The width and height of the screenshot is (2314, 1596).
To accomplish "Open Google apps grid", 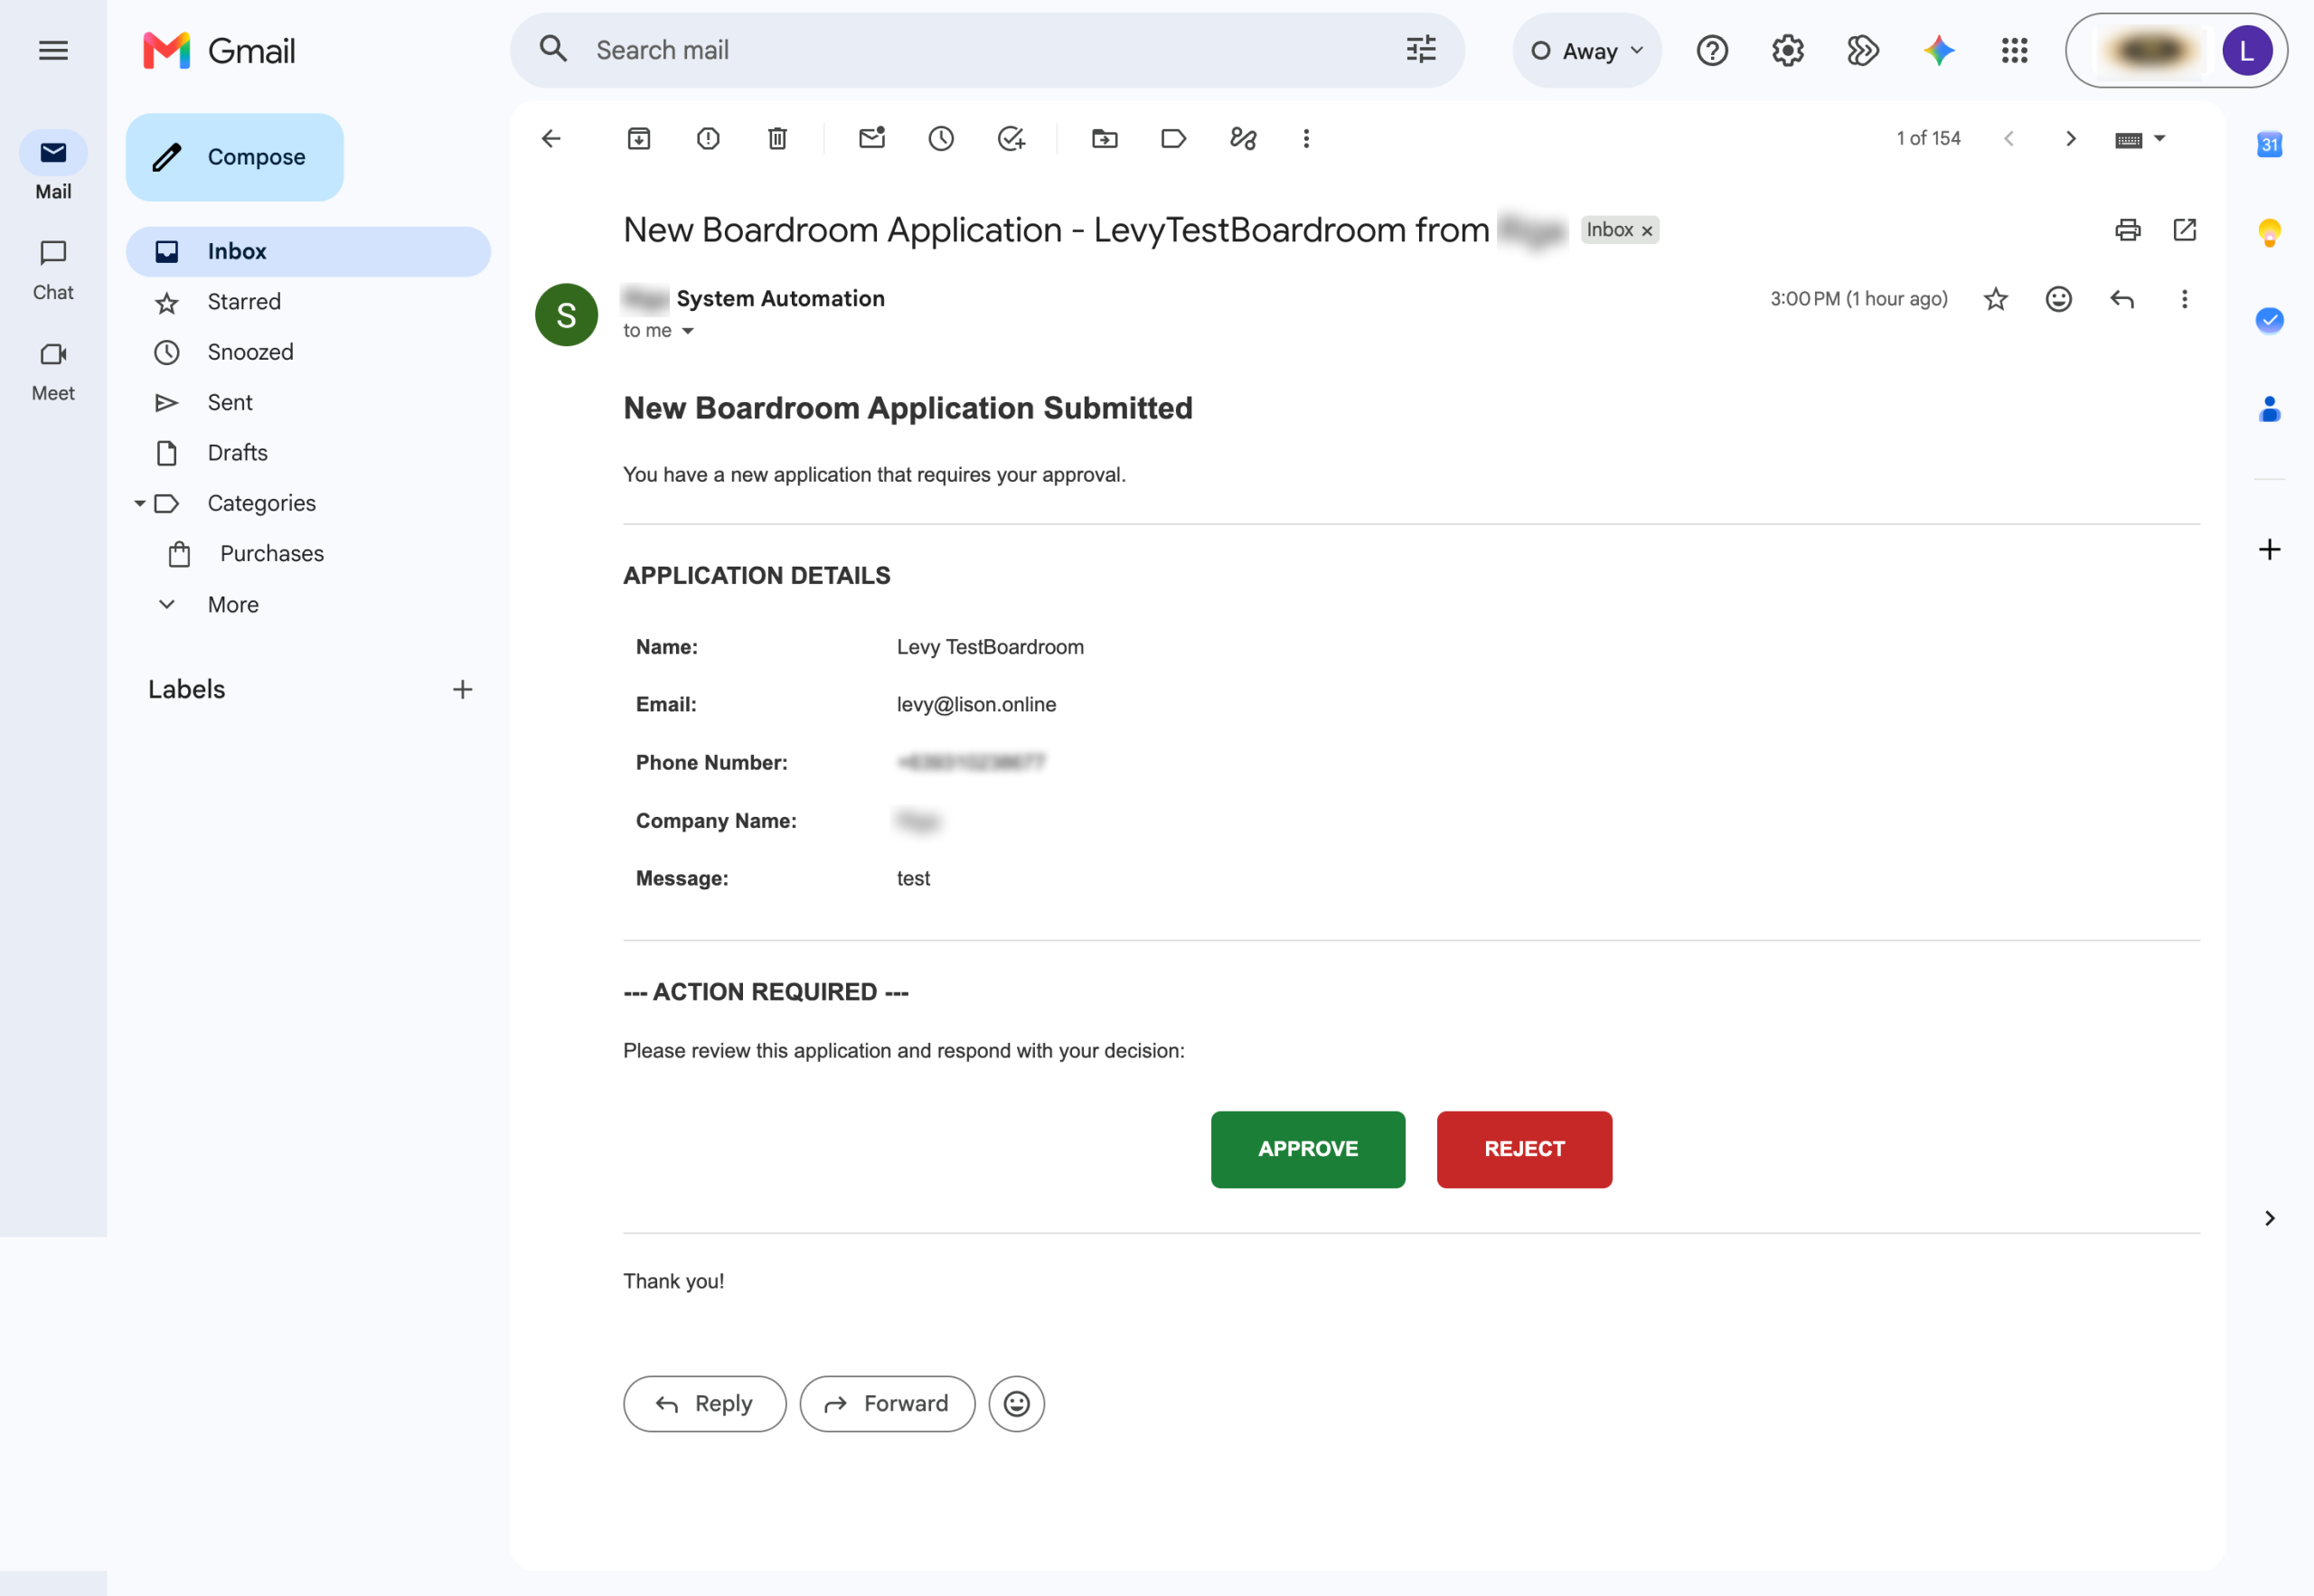I will coord(2015,50).
